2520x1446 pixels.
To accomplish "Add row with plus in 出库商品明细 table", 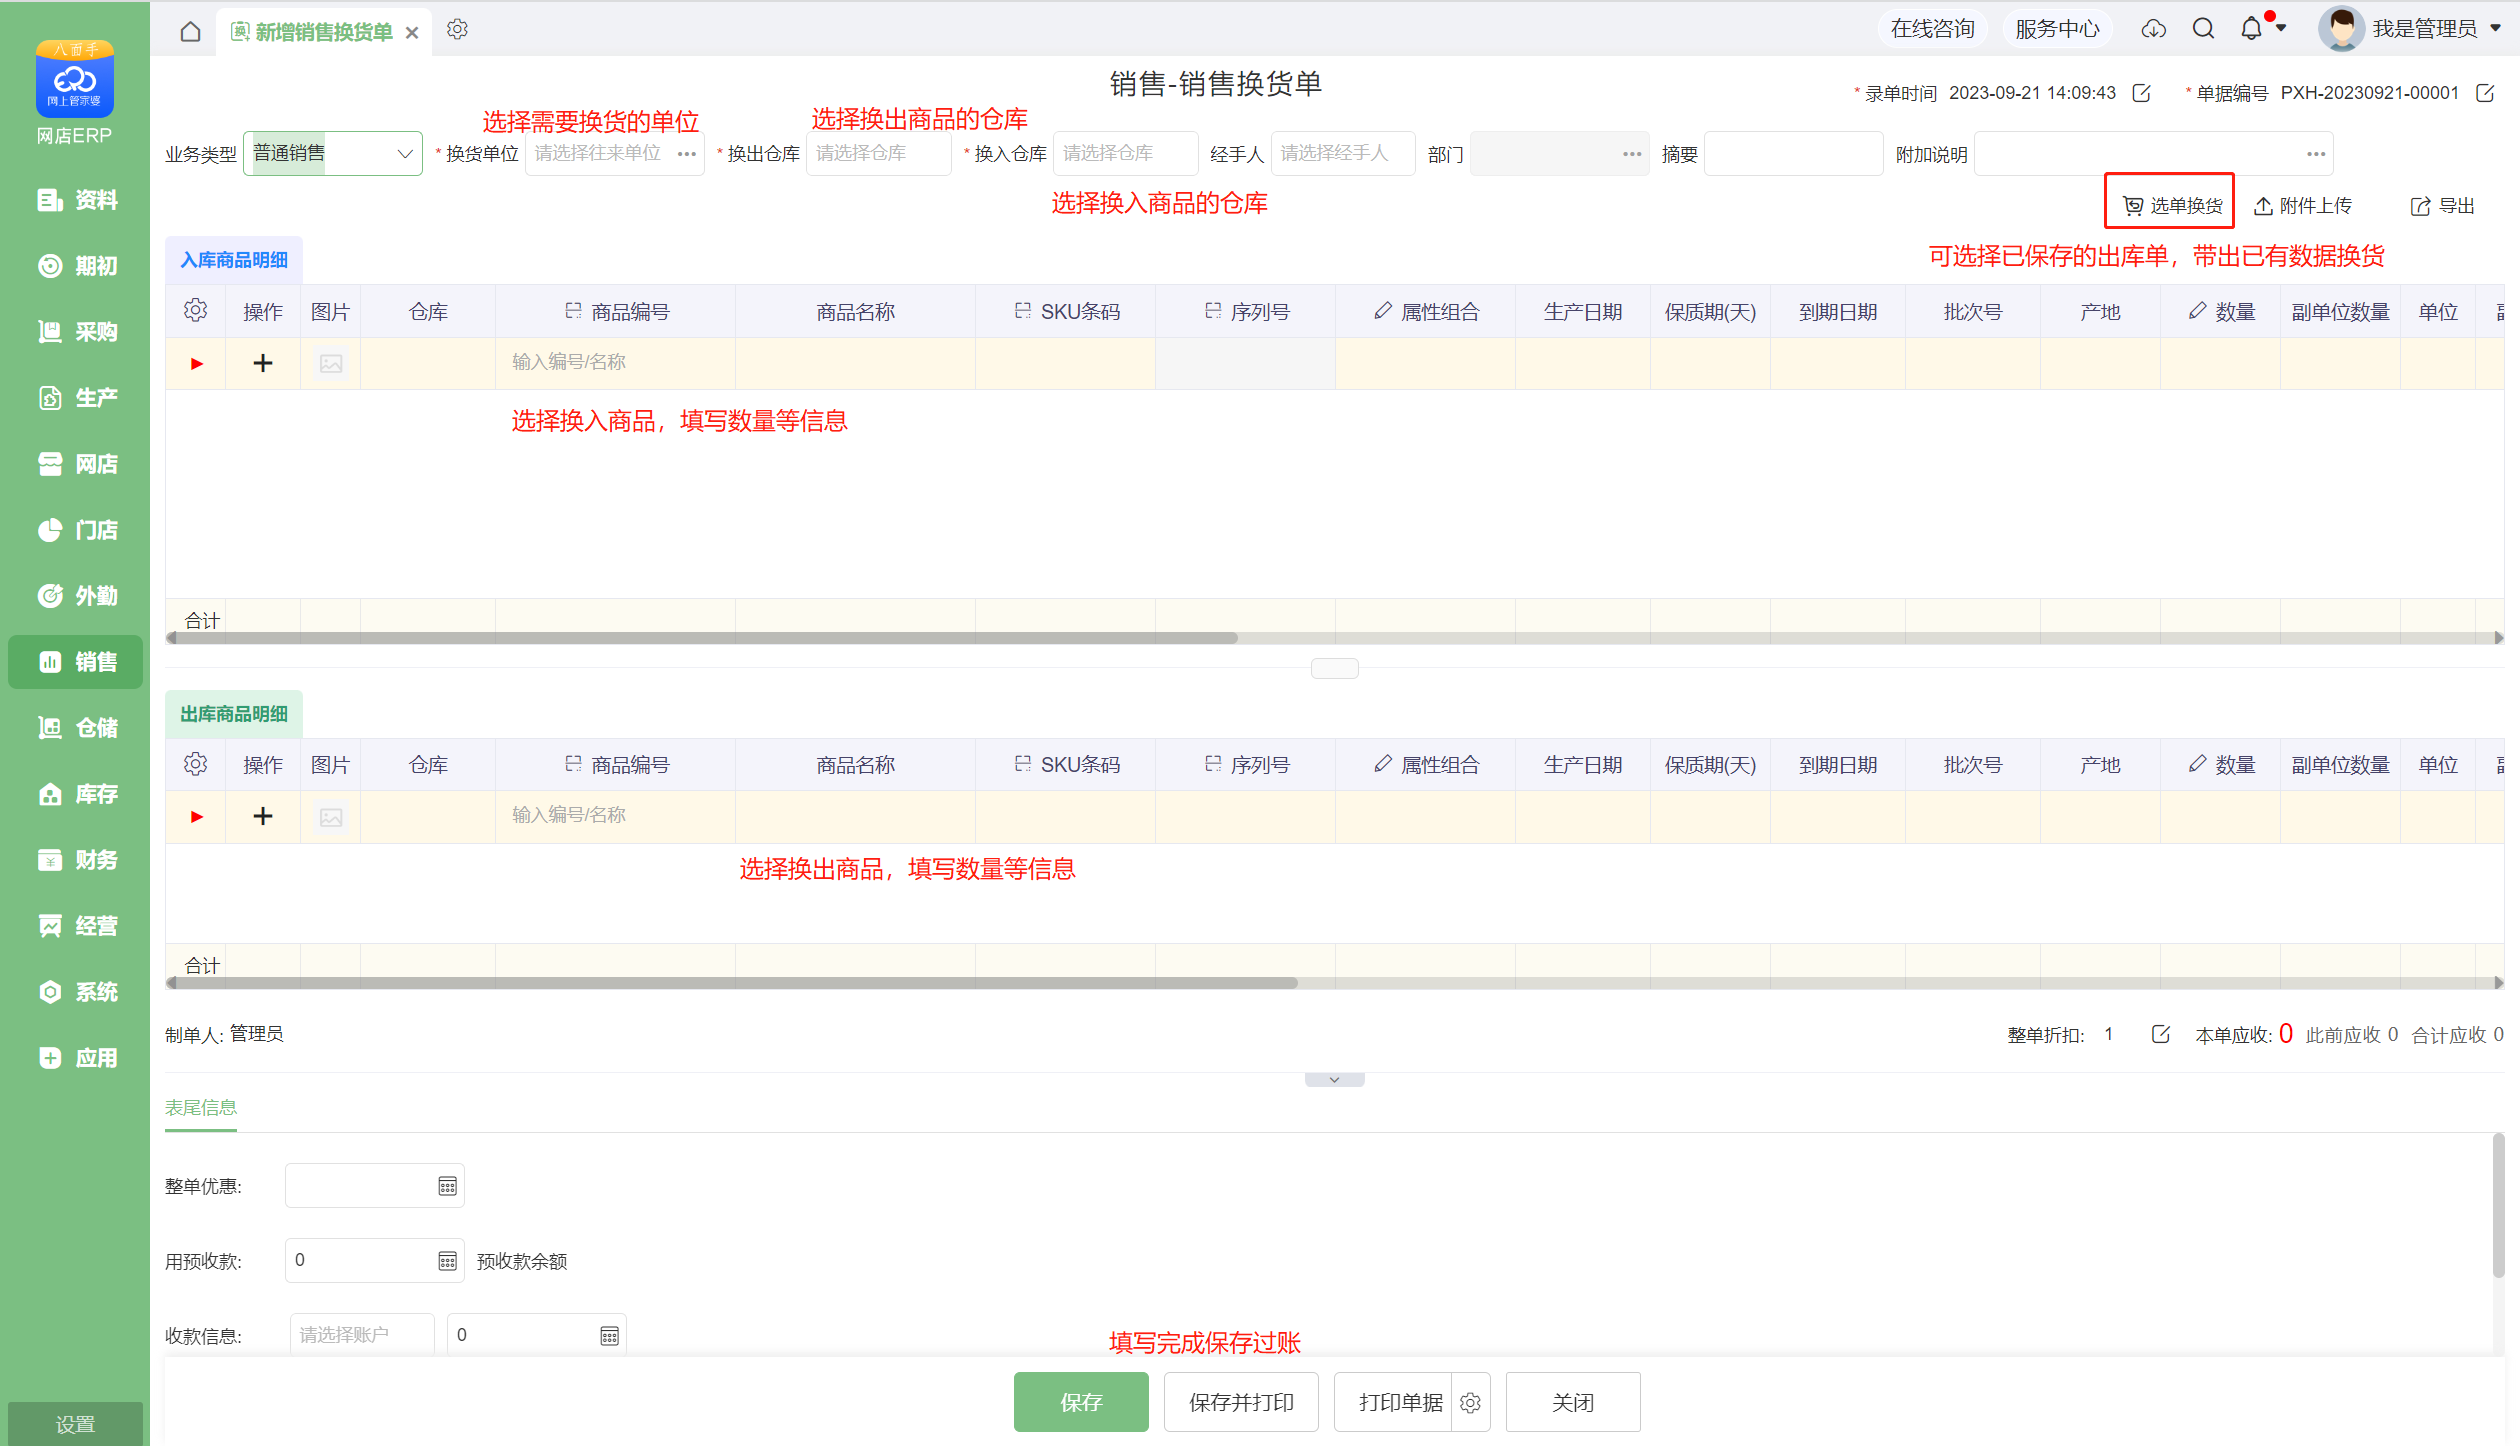I will pyautogui.click(x=263, y=816).
